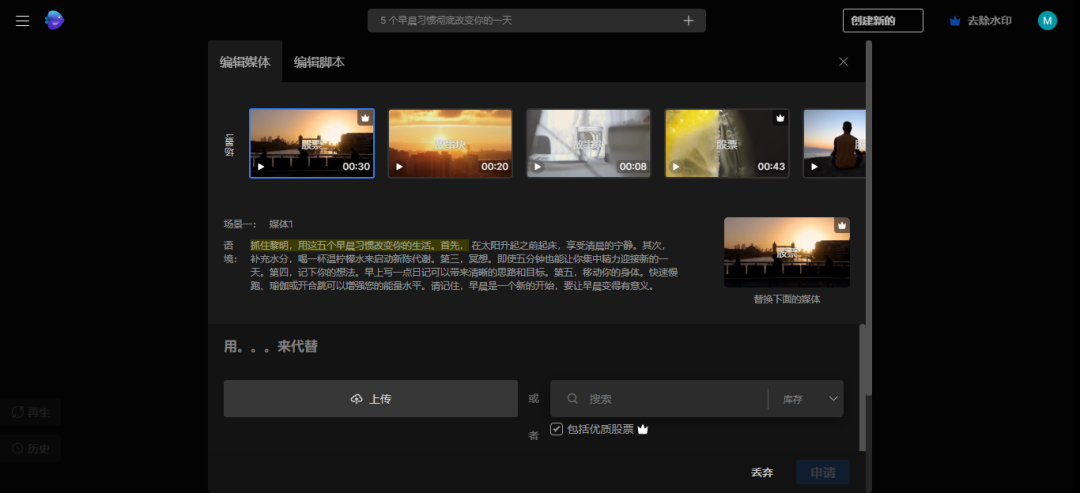Play the third clip with 00:08 duration

click(x=538, y=167)
